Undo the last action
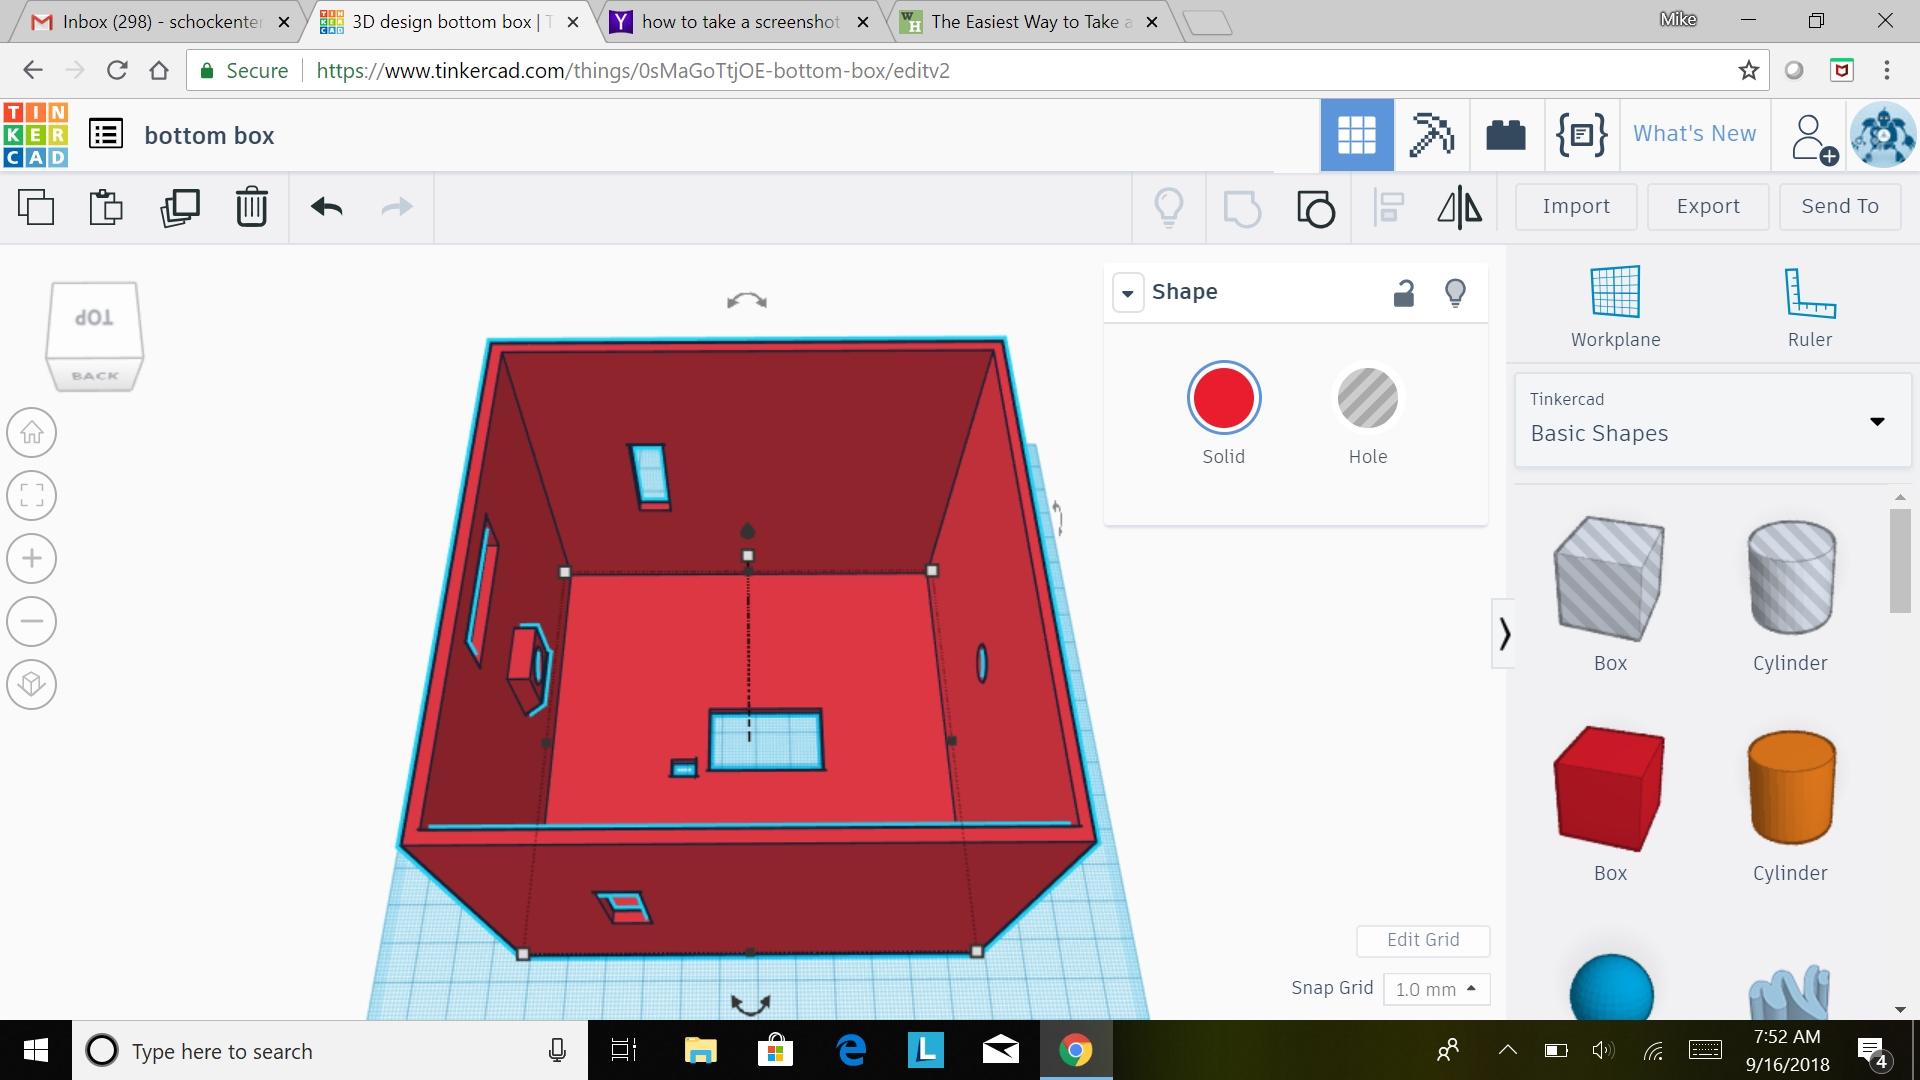The image size is (1920, 1080). pyautogui.click(x=327, y=207)
